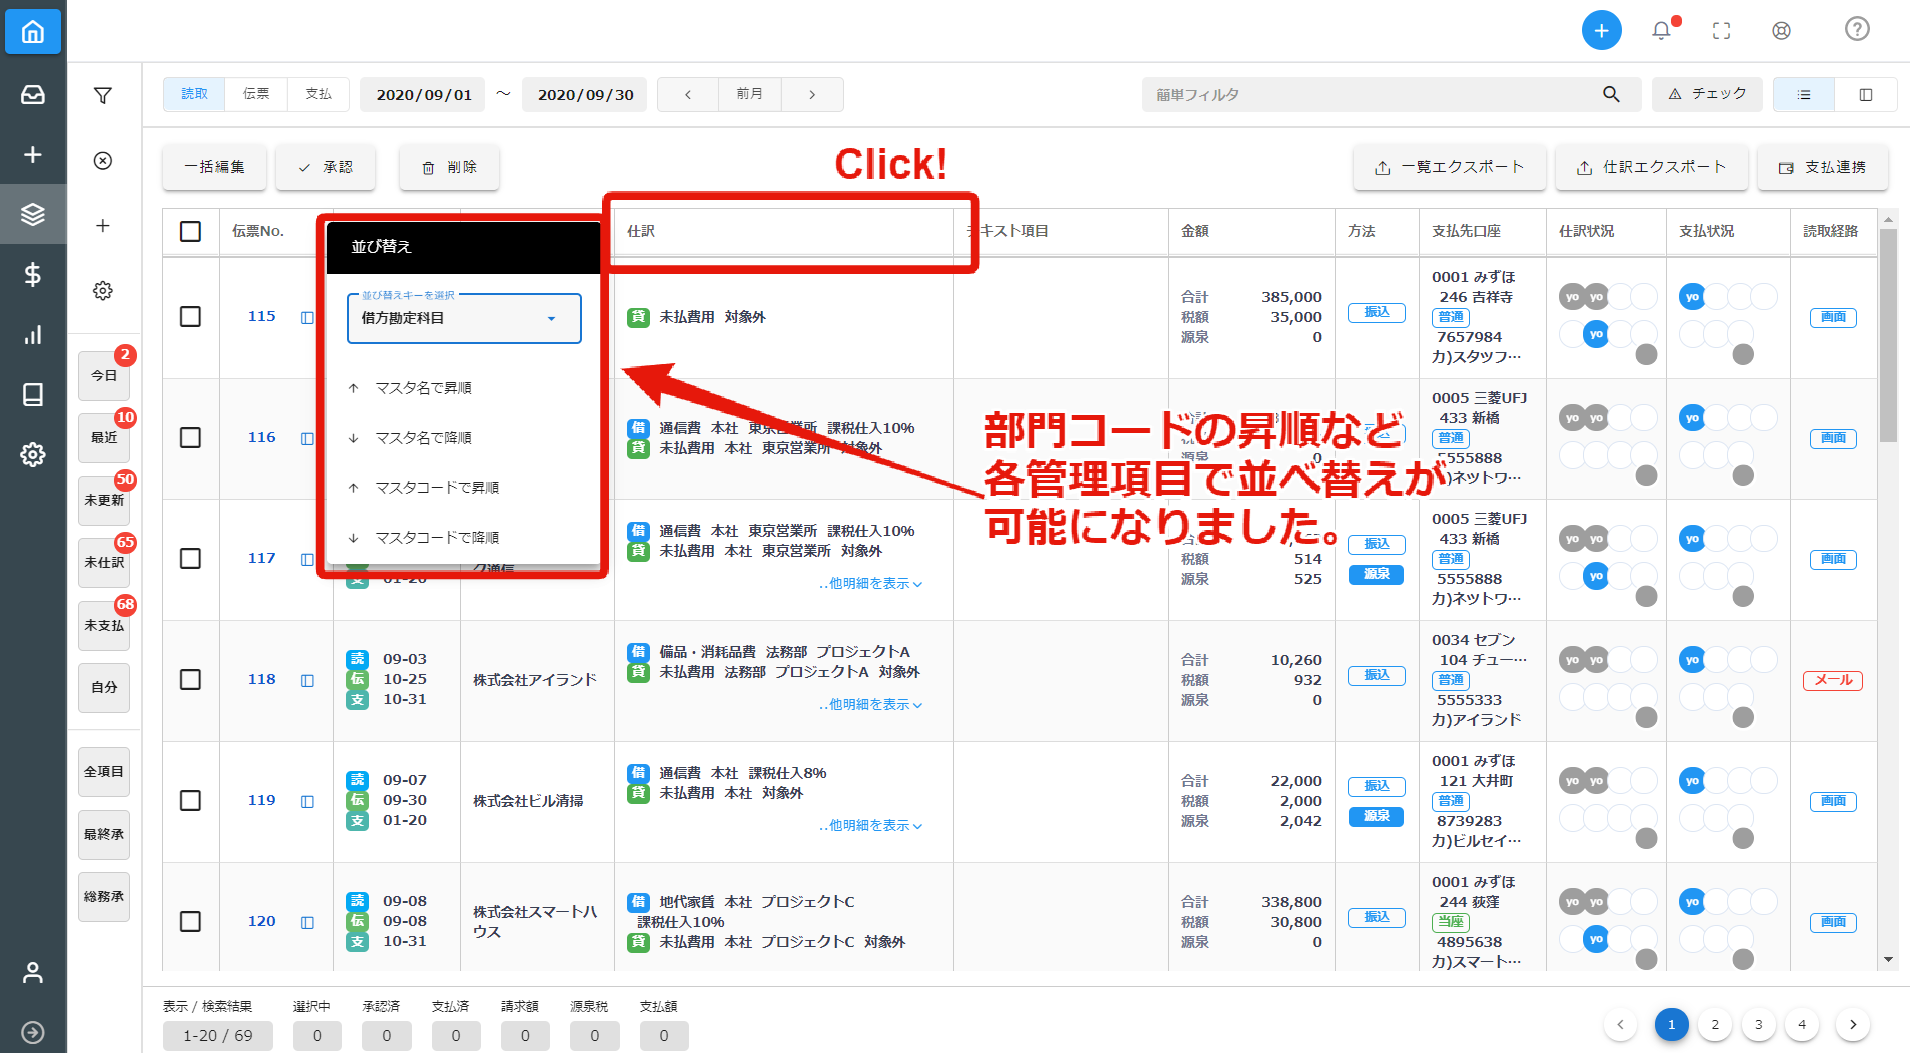This screenshot has width=1910, height=1053.
Task: Open slip number 119 link
Action: tap(261, 800)
